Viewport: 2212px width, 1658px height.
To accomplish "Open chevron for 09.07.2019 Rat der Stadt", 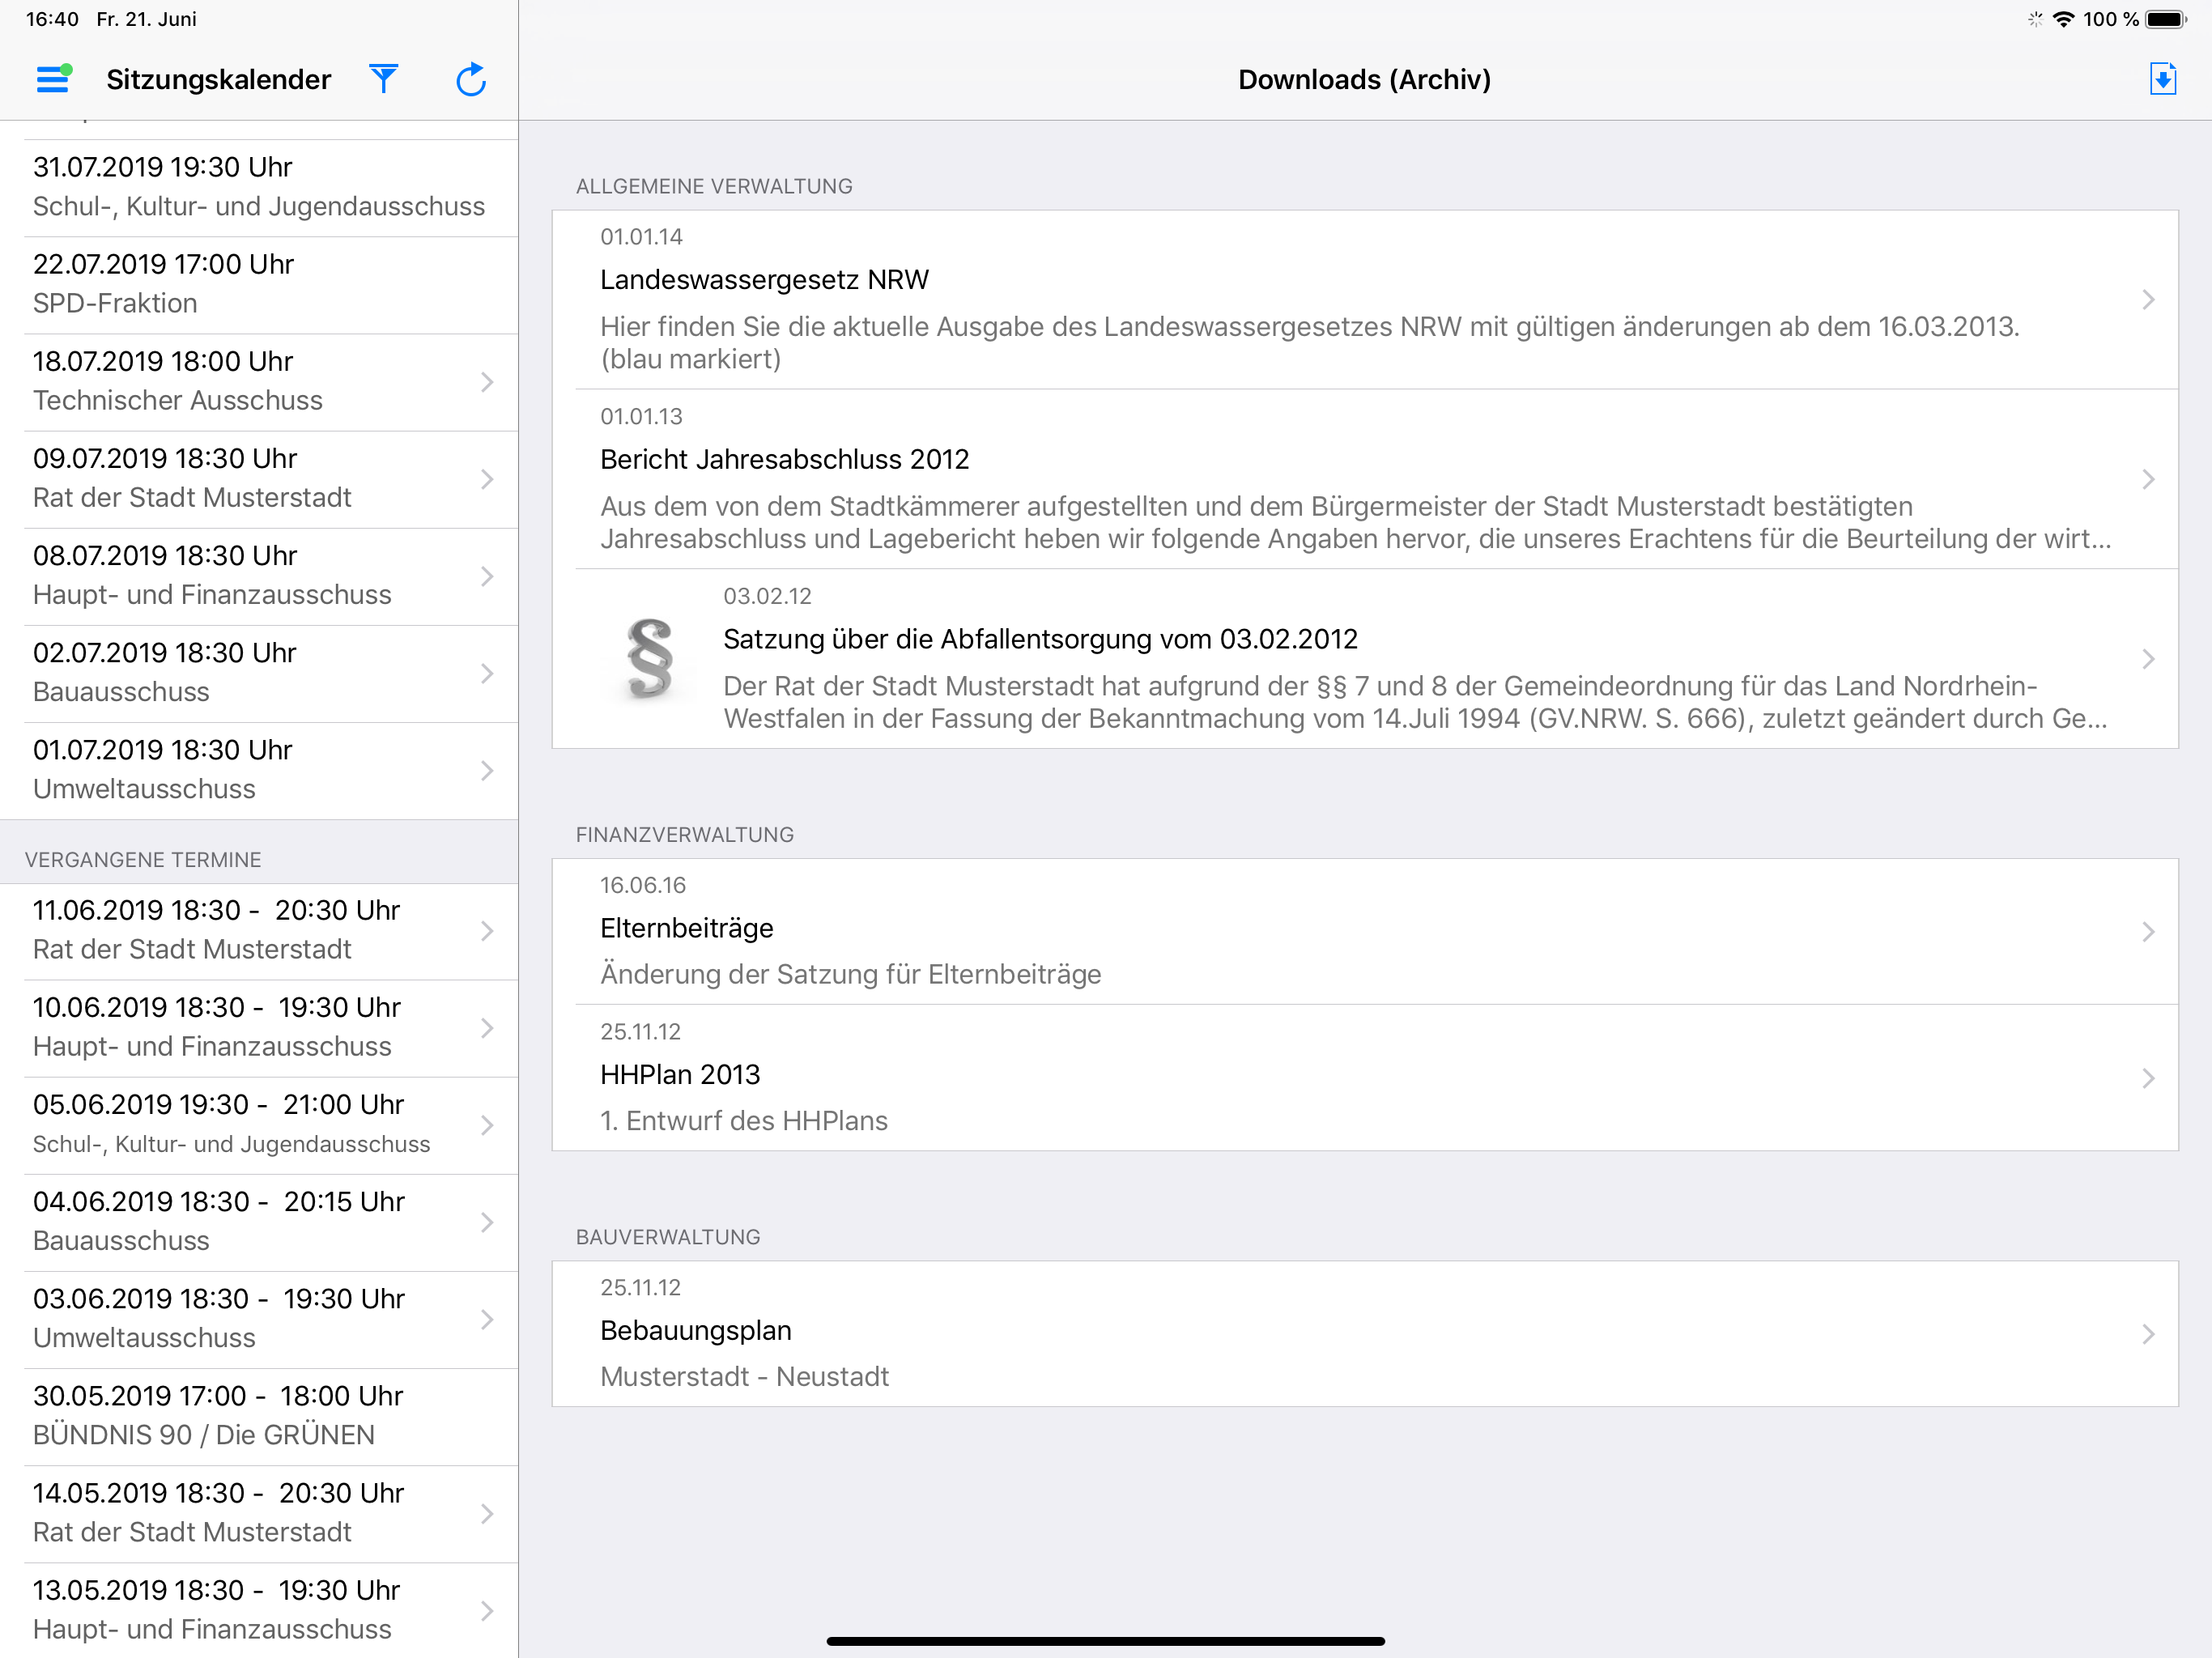I will pyautogui.click(x=487, y=479).
